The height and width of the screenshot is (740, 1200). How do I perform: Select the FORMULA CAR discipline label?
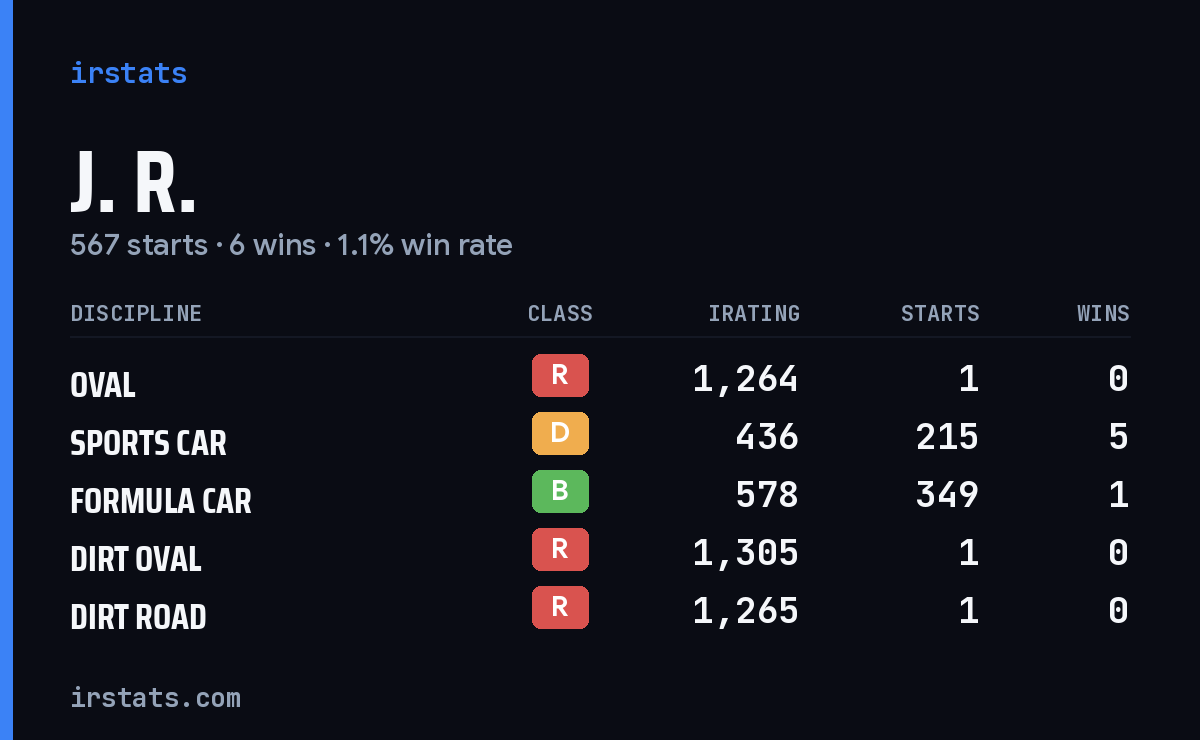pos(161,501)
